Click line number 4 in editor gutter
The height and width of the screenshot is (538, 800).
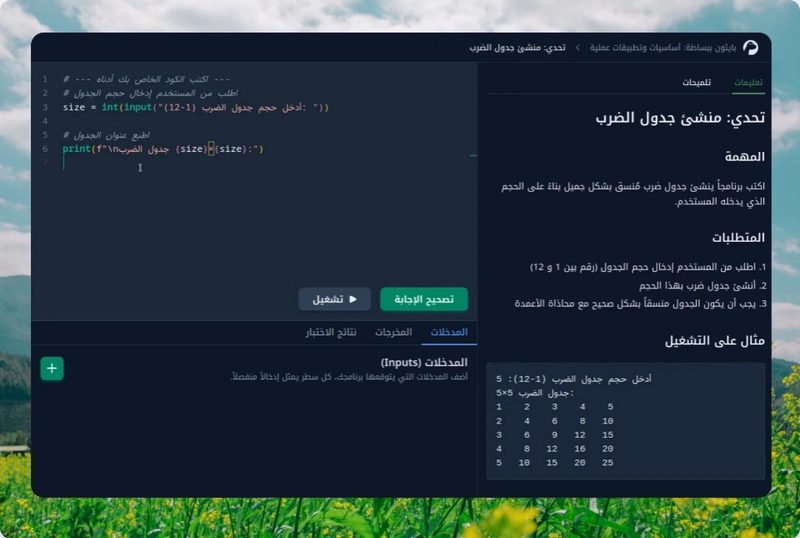[45, 121]
